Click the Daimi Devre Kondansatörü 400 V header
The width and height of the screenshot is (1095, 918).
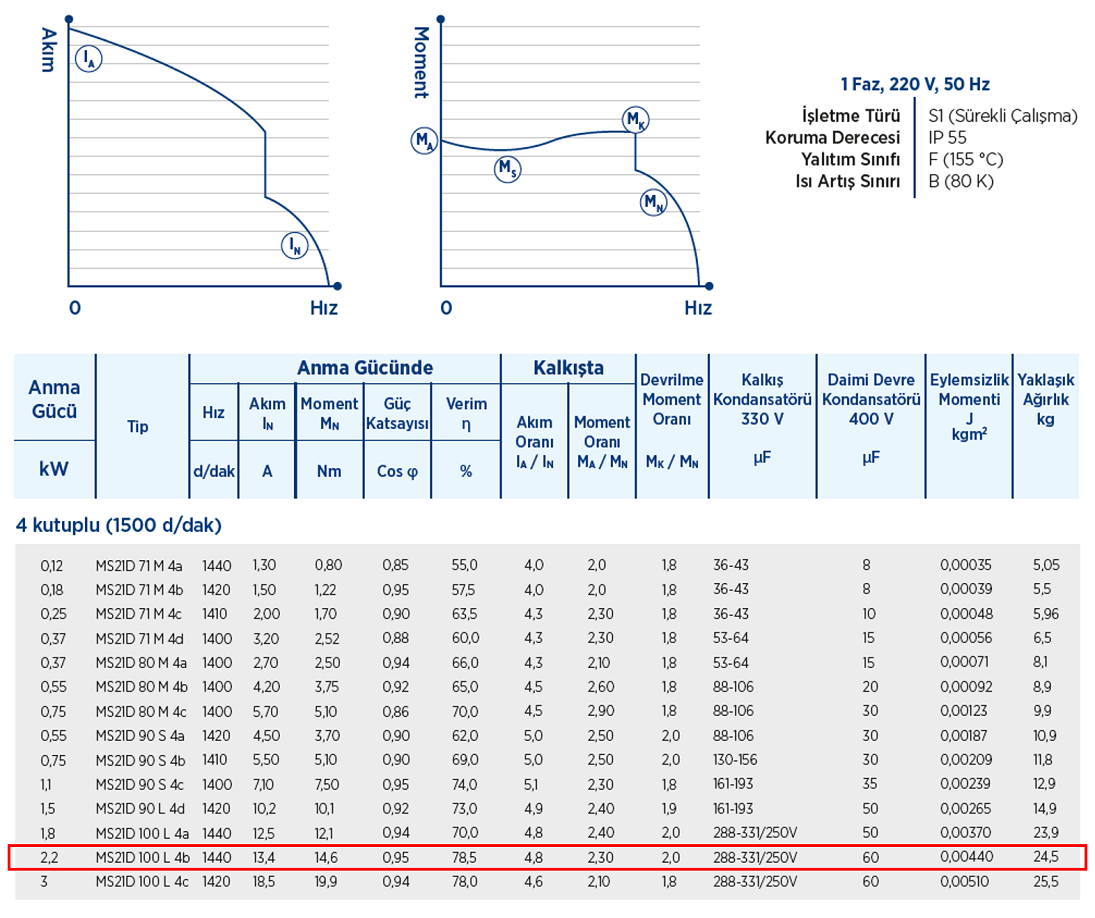click(871, 399)
